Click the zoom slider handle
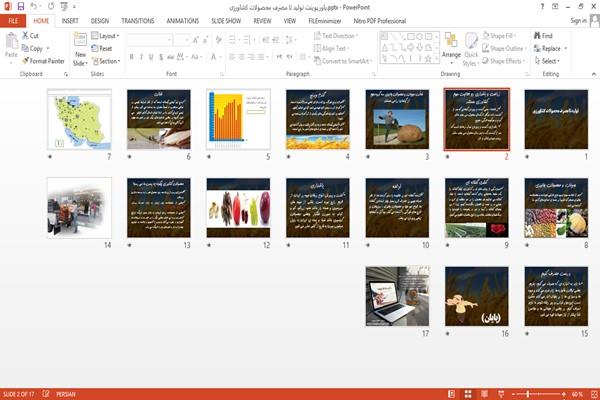 pos(528,394)
